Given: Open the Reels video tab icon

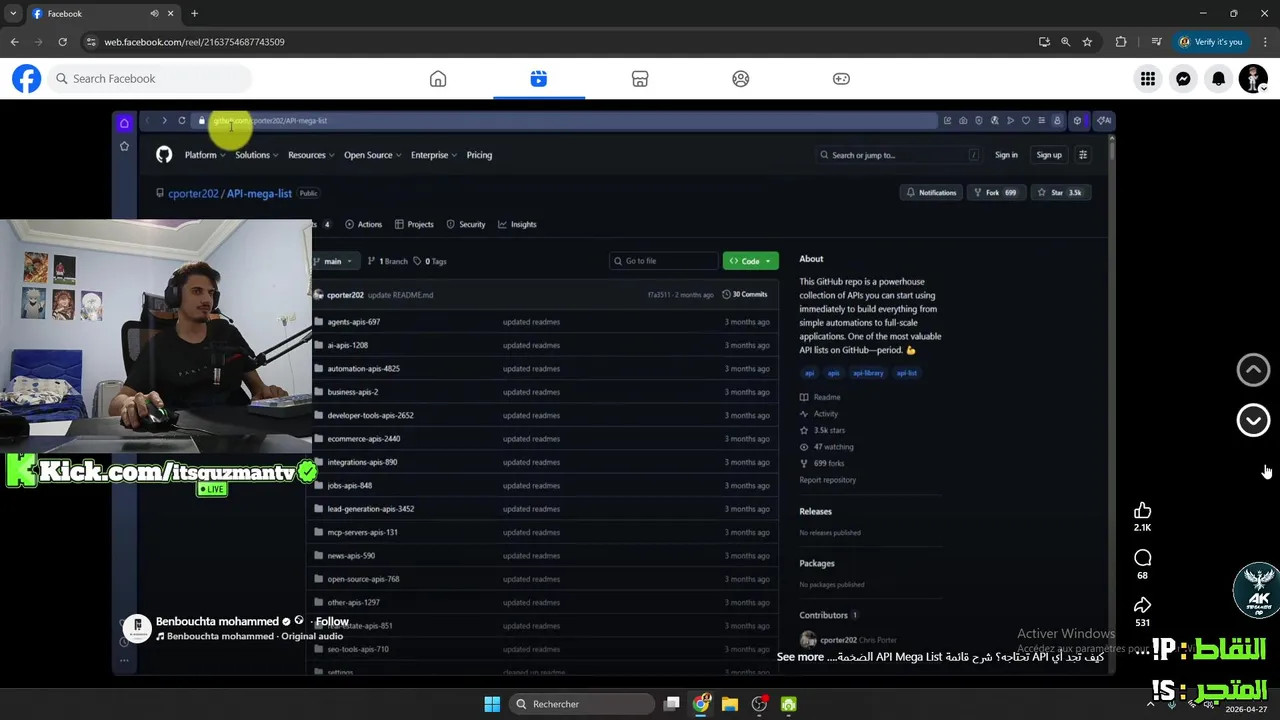Looking at the screenshot, I should click(539, 79).
